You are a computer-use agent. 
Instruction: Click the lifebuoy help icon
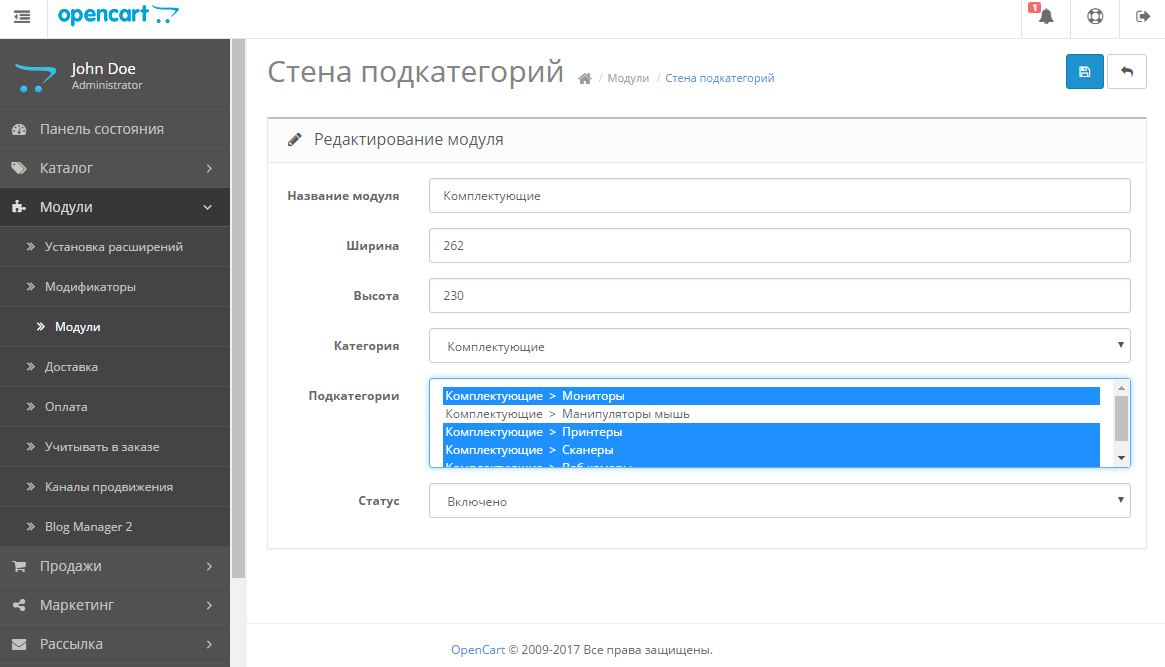click(x=1094, y=17)
